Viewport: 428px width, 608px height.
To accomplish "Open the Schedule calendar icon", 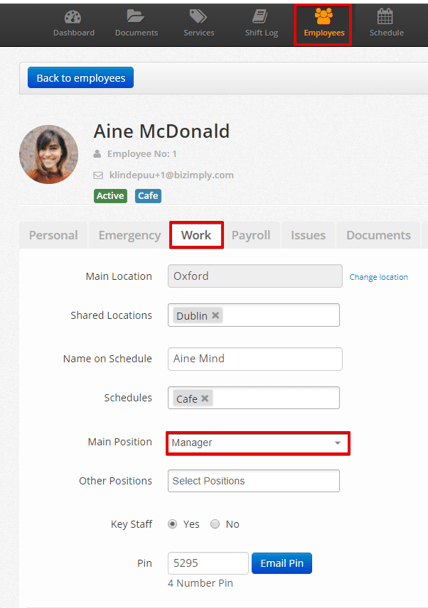I will (x=385, y=16).
